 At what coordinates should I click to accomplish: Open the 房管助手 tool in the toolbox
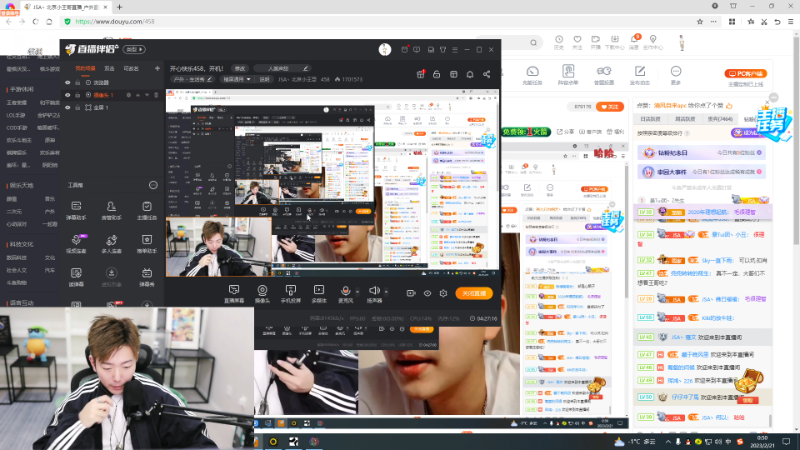tap(111, 210)
